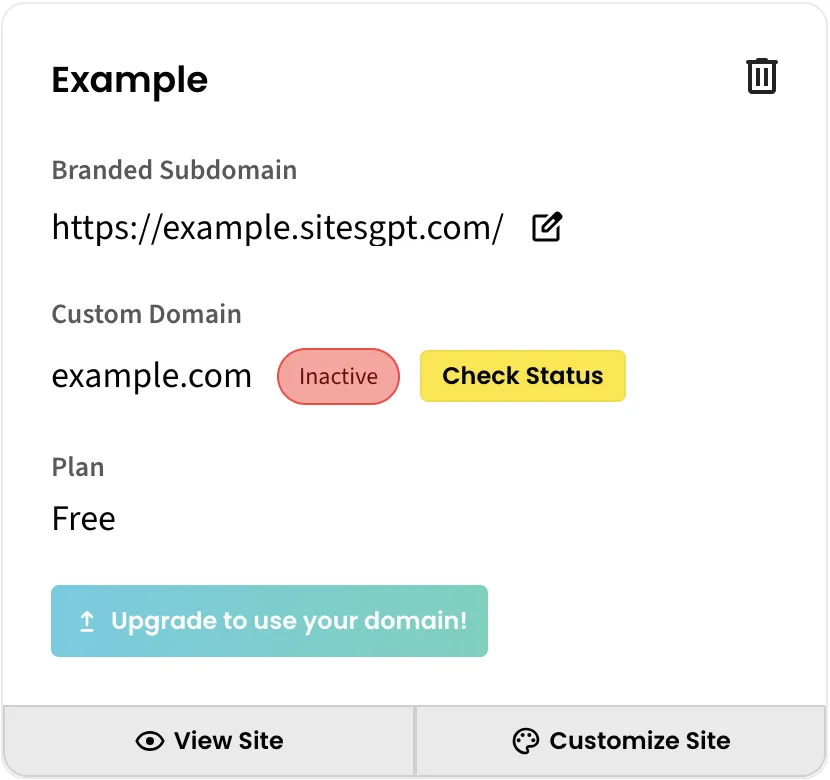This screenshot has height=780, width=830.
Task: Click the Custom Domain label
Action: tap(146, 314)
